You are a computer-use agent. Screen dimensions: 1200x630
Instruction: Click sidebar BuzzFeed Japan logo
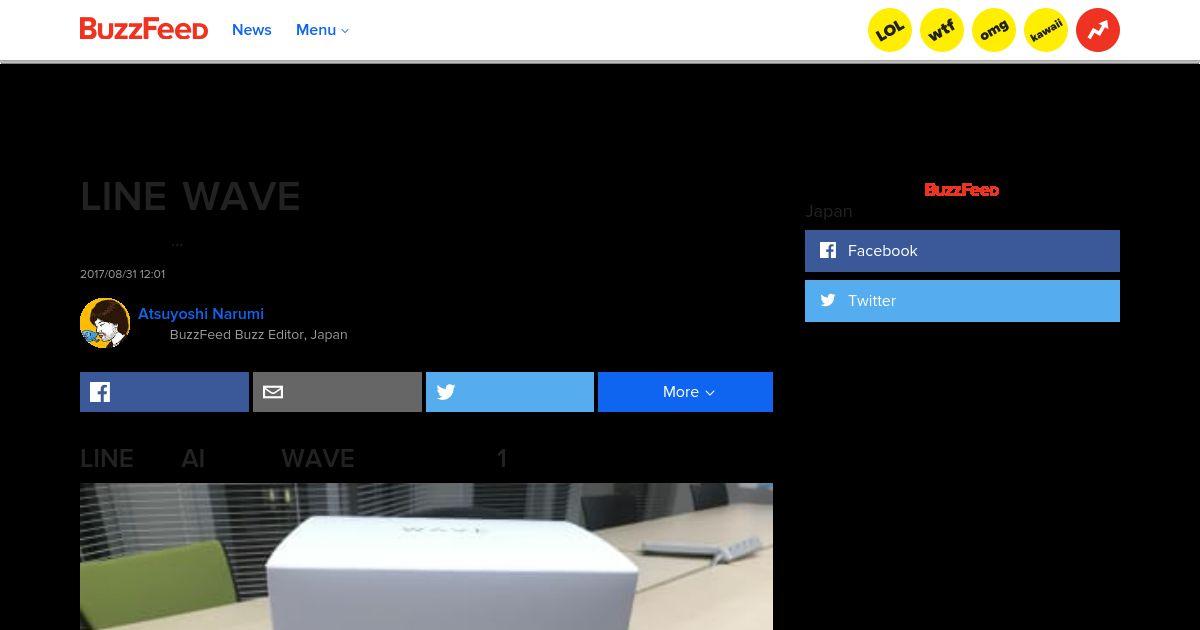pyautogui.click(x=962, y=190)
